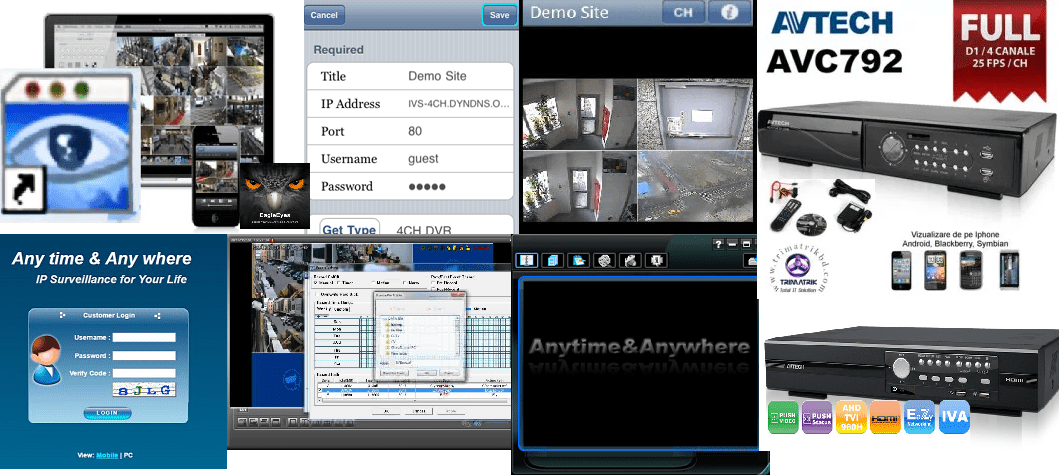The height and width of the screenshot is (475, 1059).
Task: Select the Symbian phone picture on the right
Action: click(1009, 270)
